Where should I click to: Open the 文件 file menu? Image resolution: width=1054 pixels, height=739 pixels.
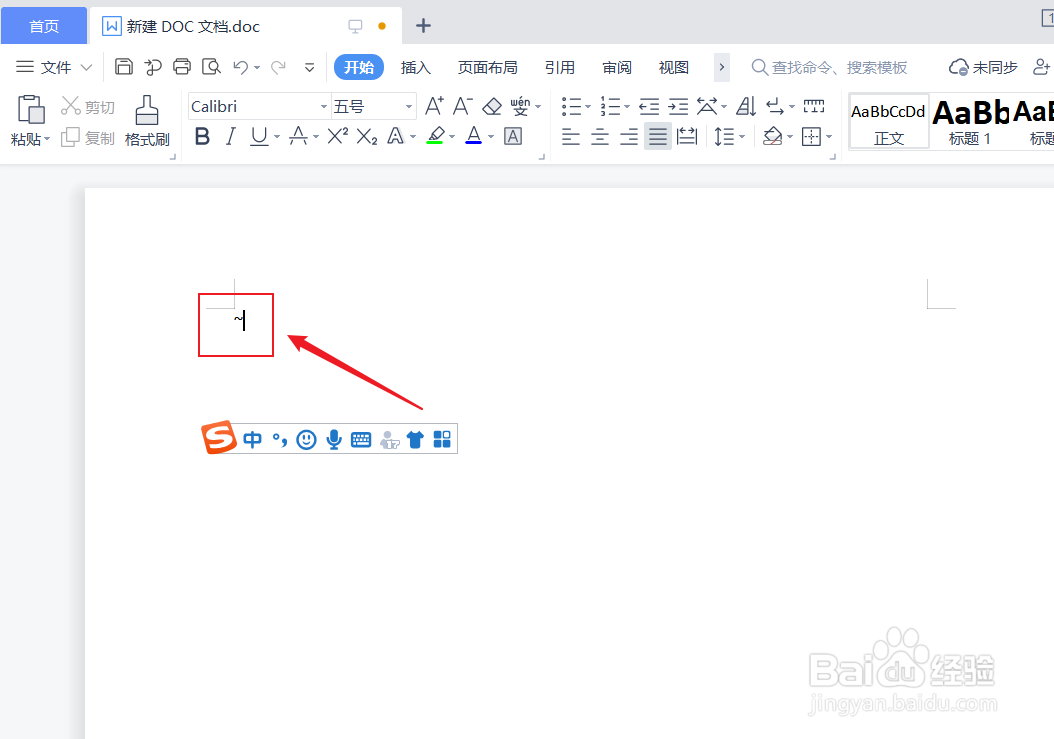(x=53, y=67)
